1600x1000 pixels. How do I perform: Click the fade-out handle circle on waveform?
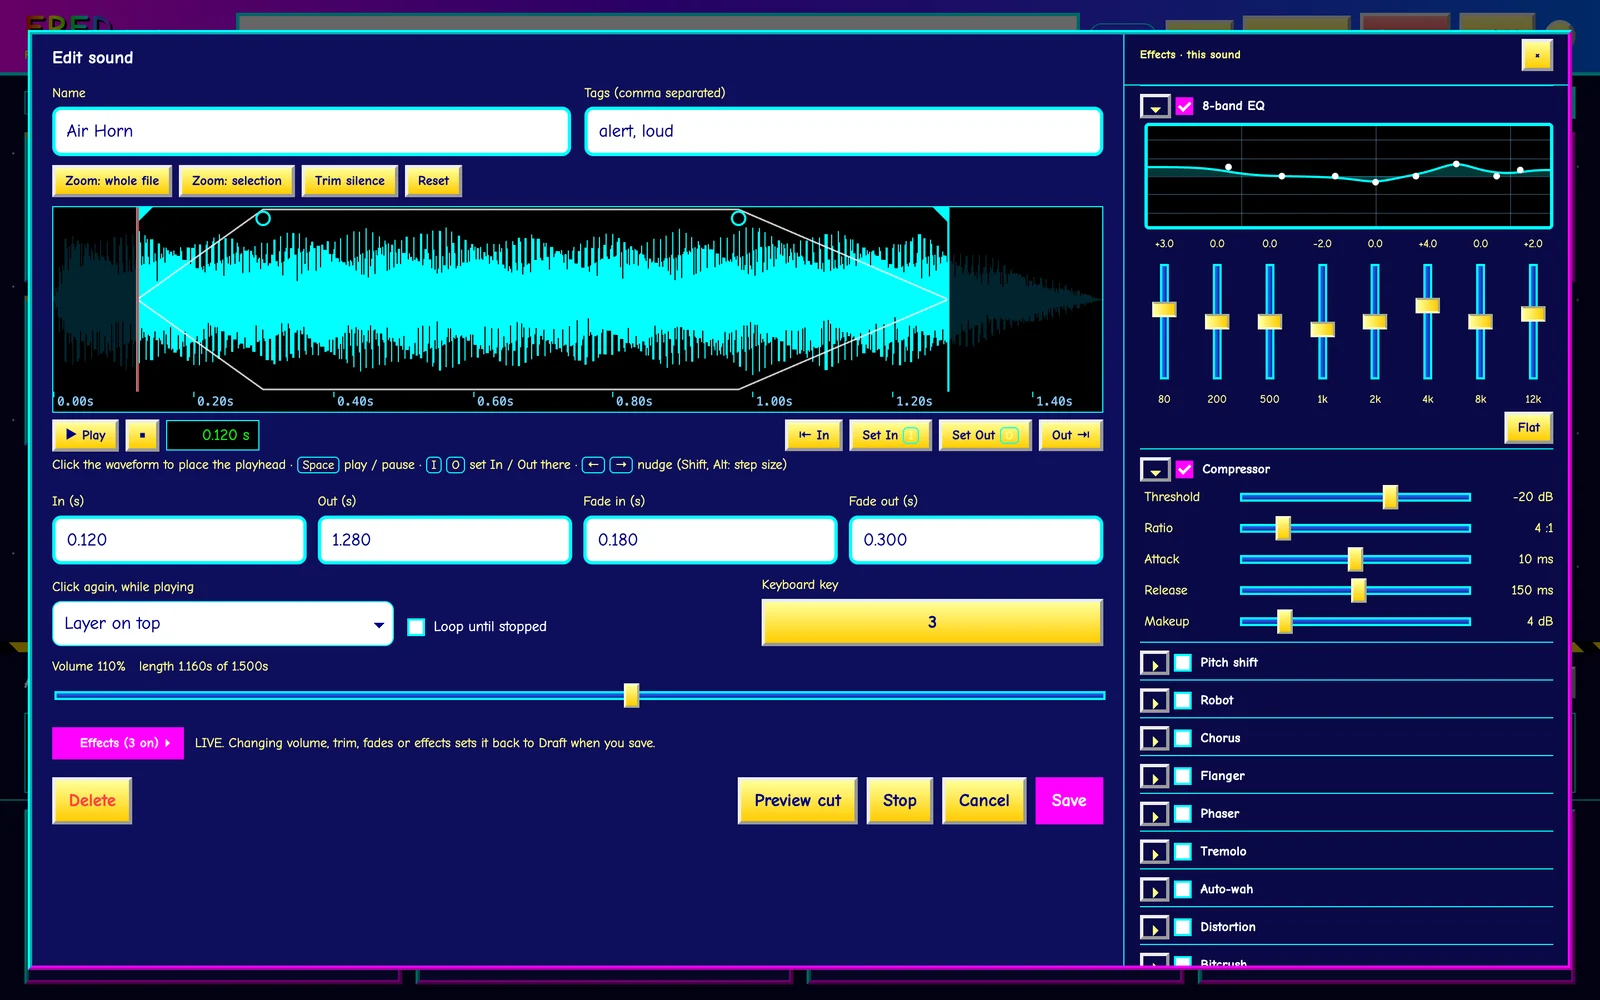tap(738, 218)
